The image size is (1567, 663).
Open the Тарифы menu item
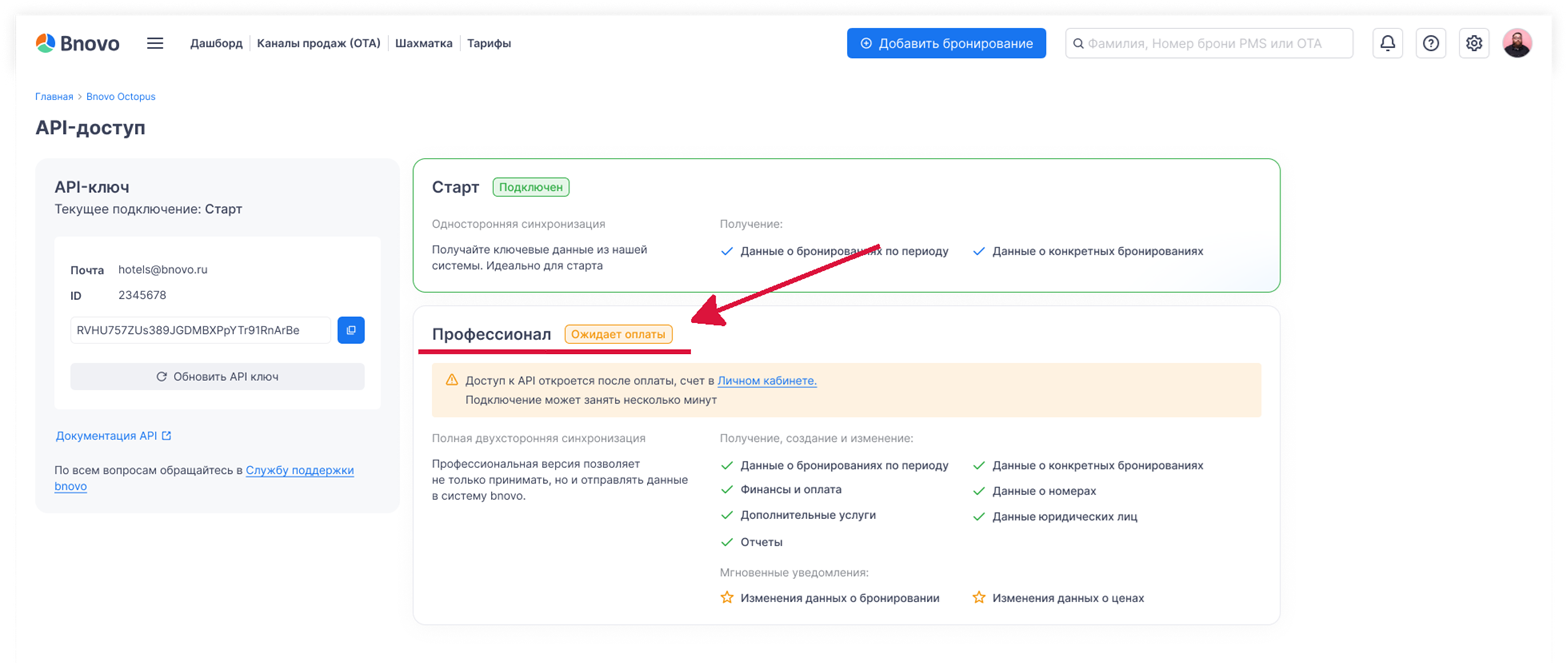tap(489, 43)
